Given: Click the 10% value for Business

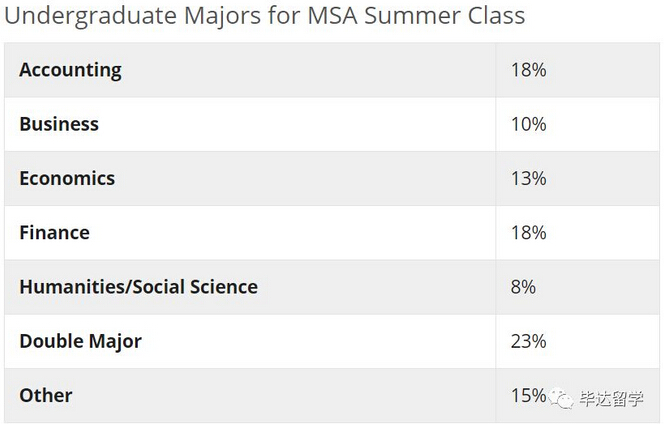Looking at the screenshot, I should point(528,124).
